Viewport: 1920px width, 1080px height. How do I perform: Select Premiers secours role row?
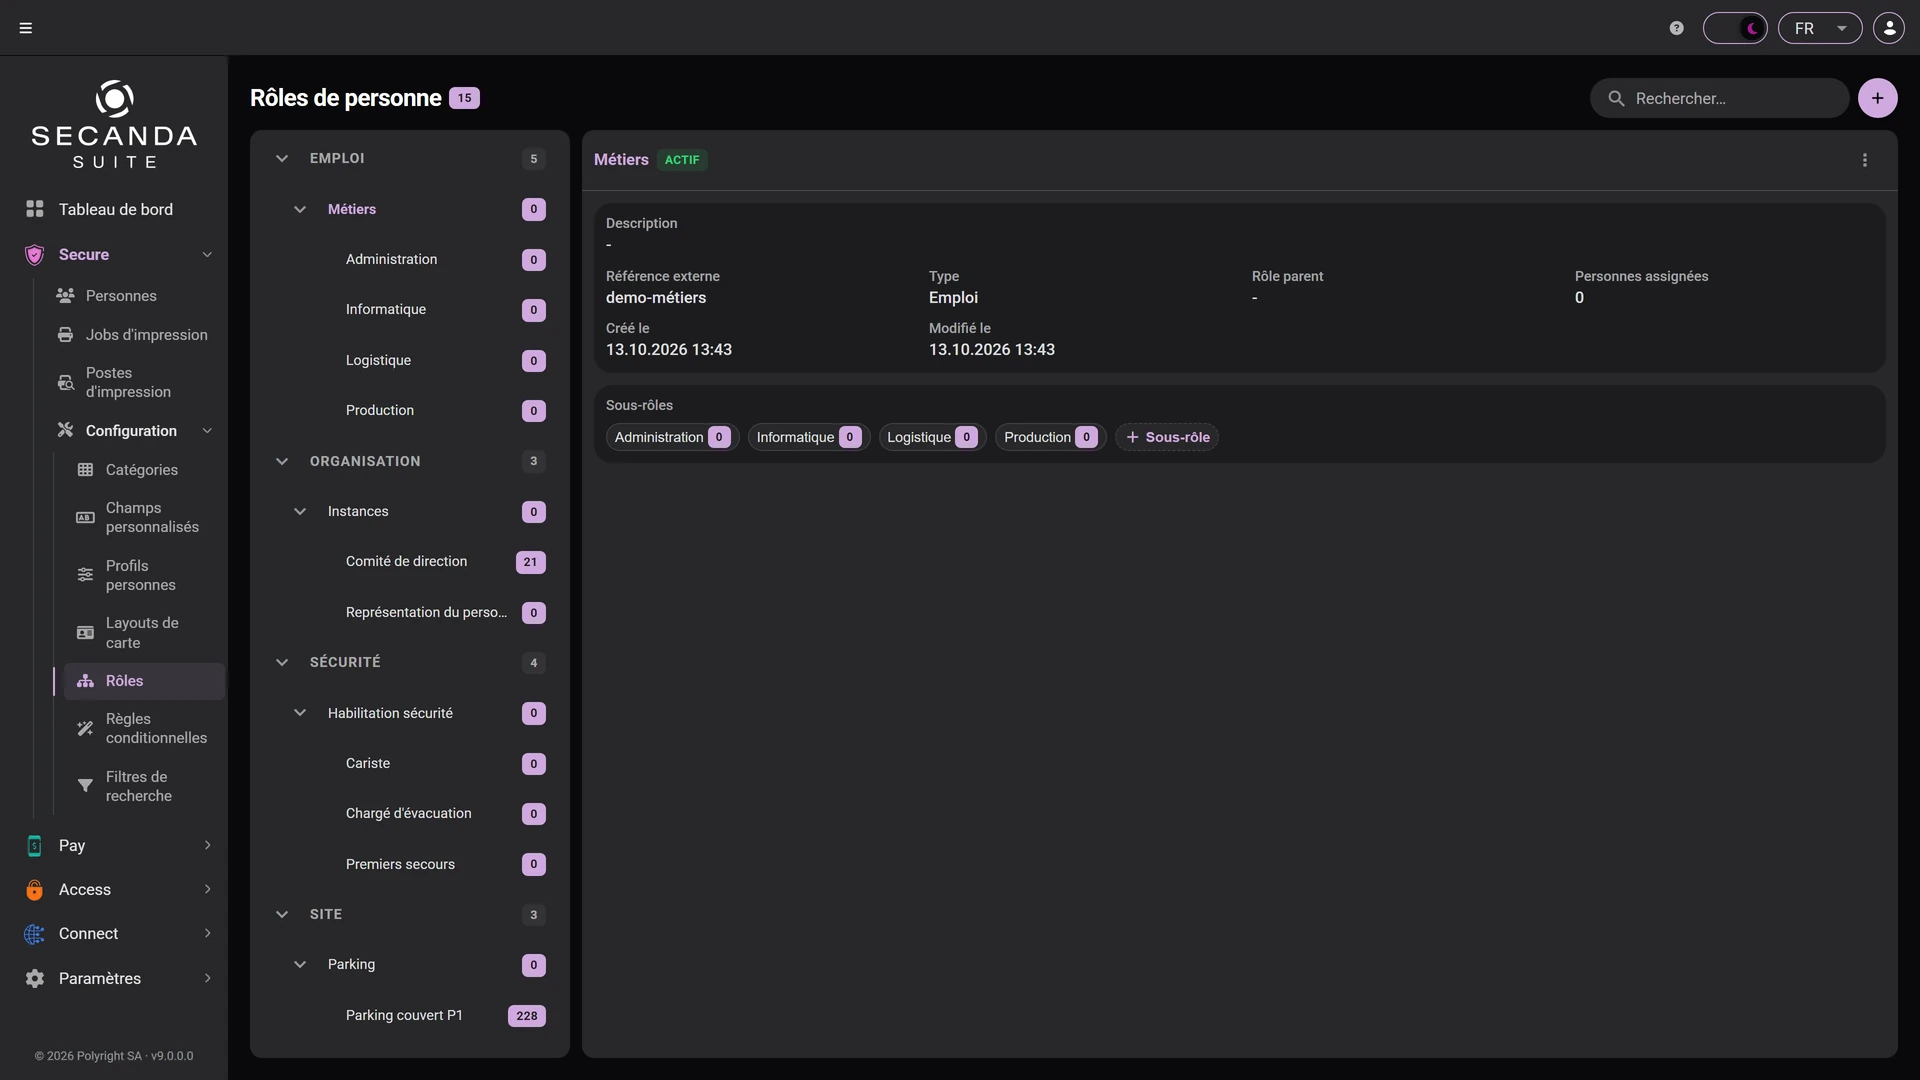point(410,864)
